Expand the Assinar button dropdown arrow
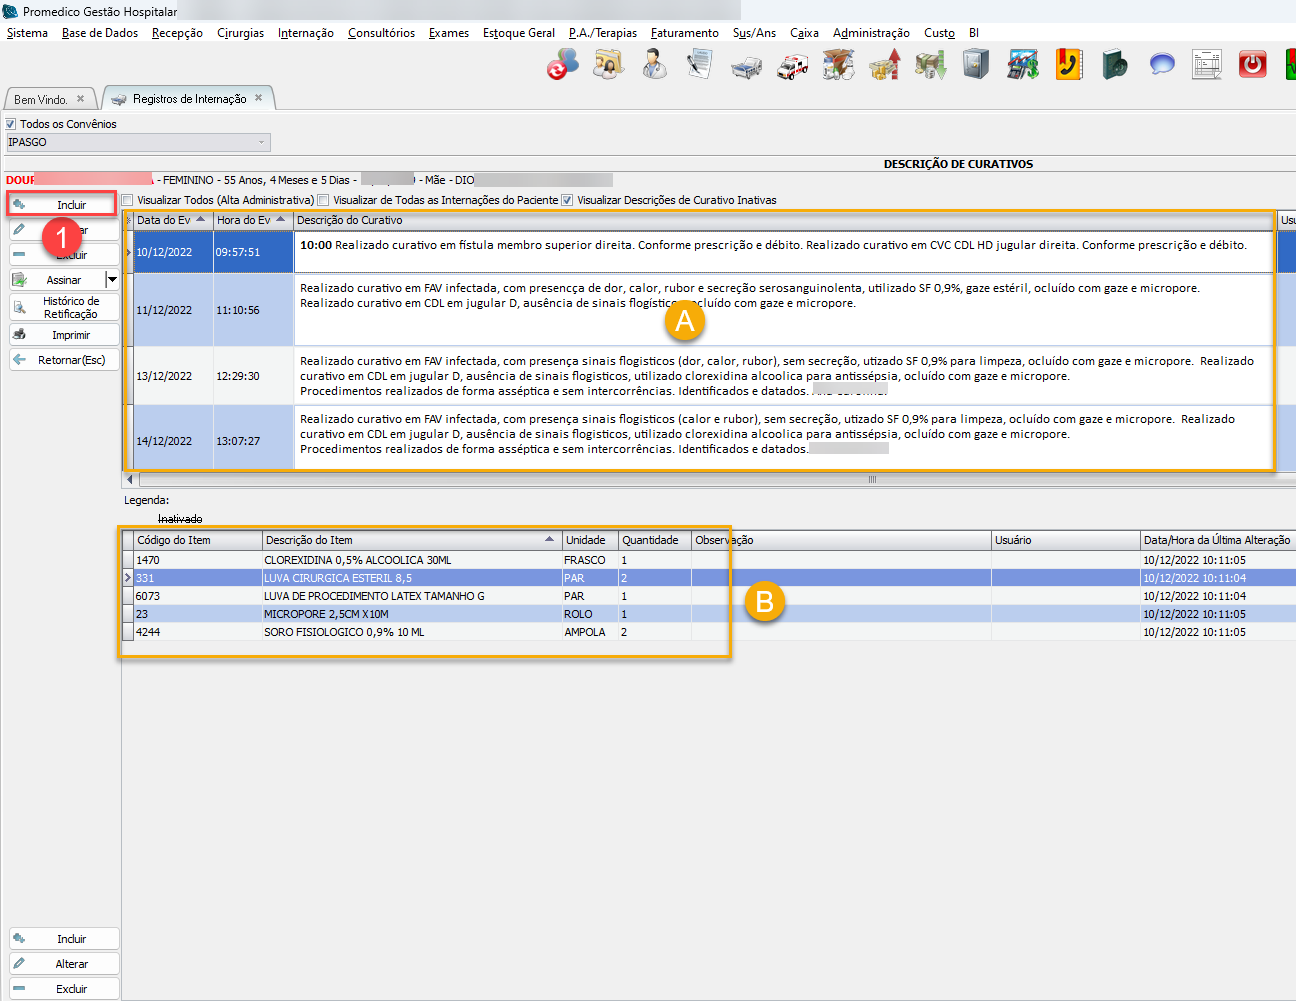This screenshot has width=1296, height=1001. [x=112, y=280]
